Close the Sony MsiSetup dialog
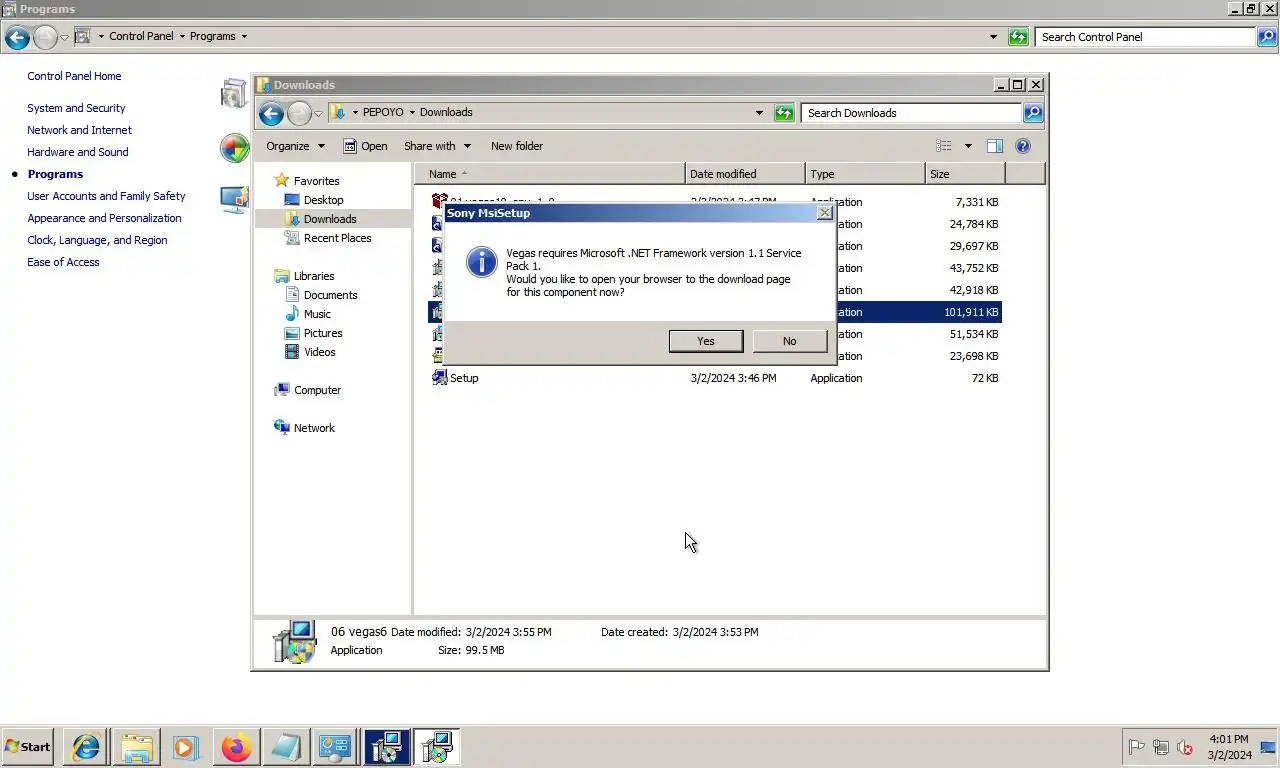This screenshot has height=768, width=1280. [x=824, y=213]
